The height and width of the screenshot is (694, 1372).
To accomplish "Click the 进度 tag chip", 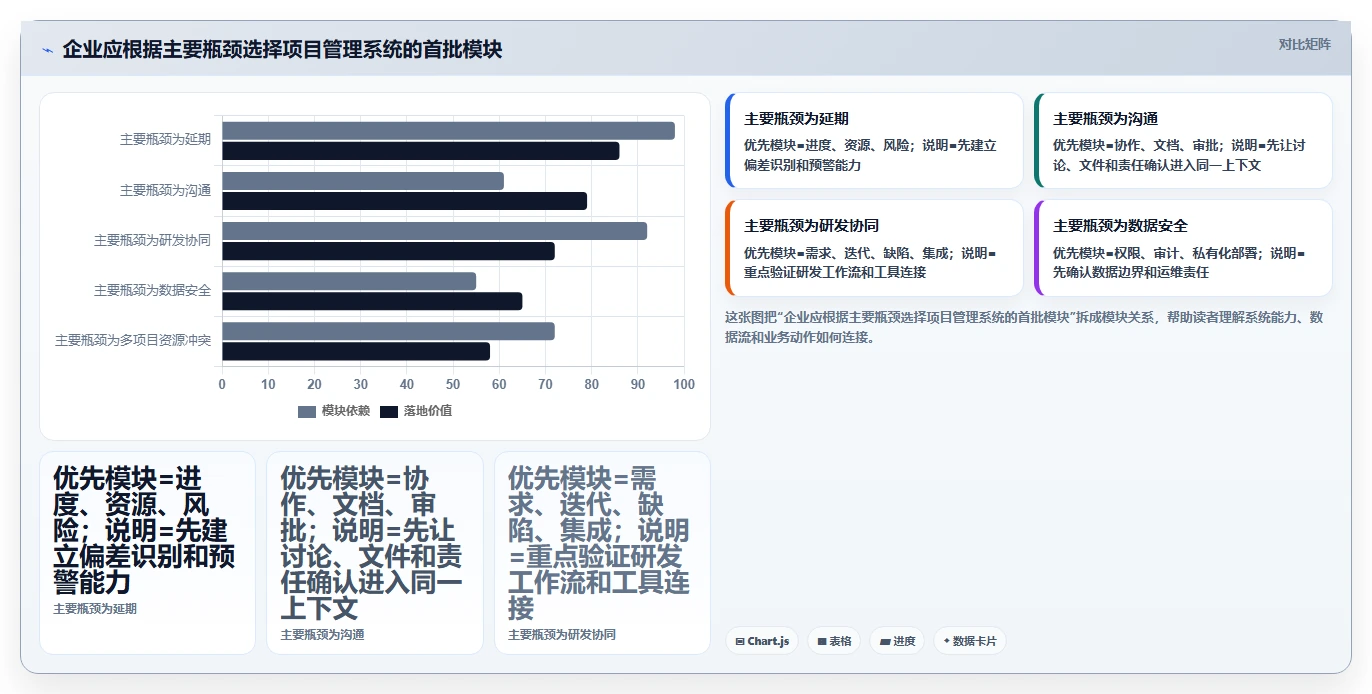I will pos(897,641).
